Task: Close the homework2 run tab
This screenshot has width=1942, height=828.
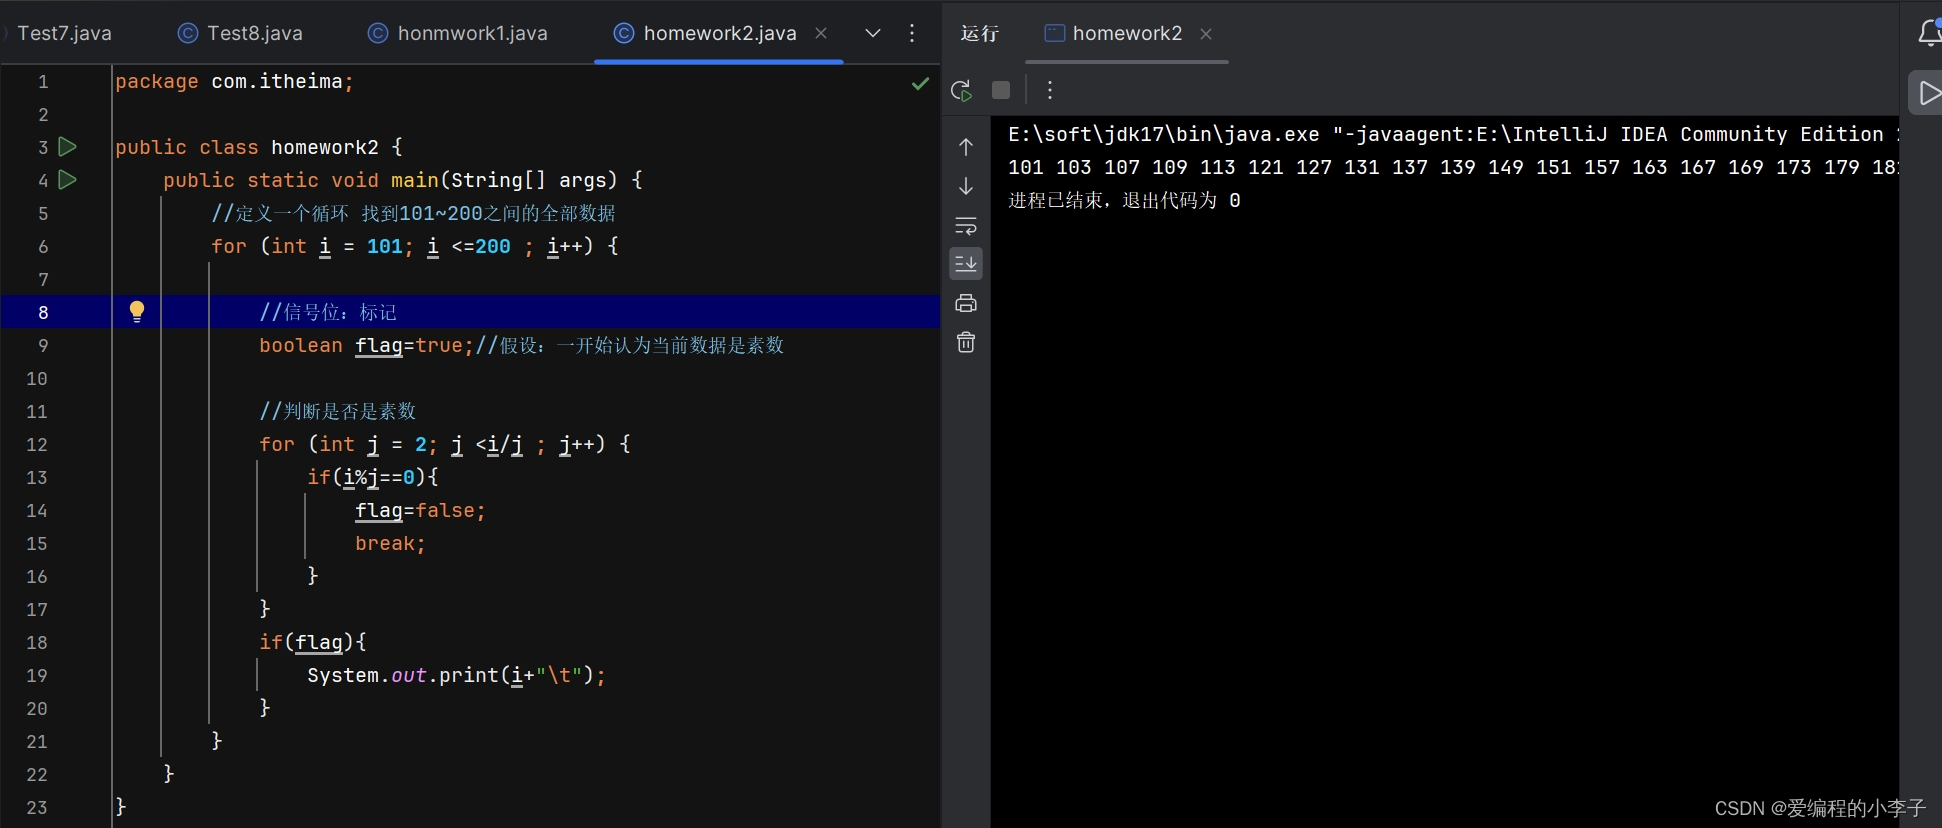Action: [x=1206, y=34]
